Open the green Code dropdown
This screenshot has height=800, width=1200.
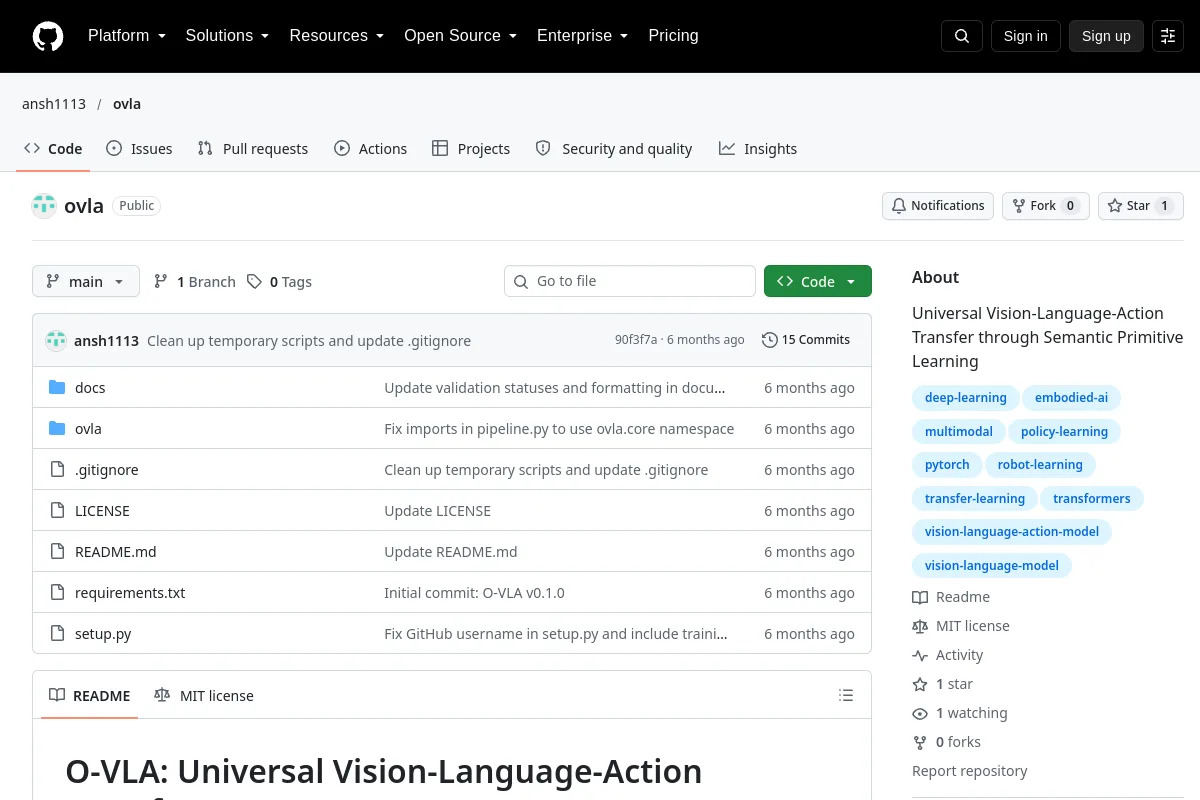[818, 282]
